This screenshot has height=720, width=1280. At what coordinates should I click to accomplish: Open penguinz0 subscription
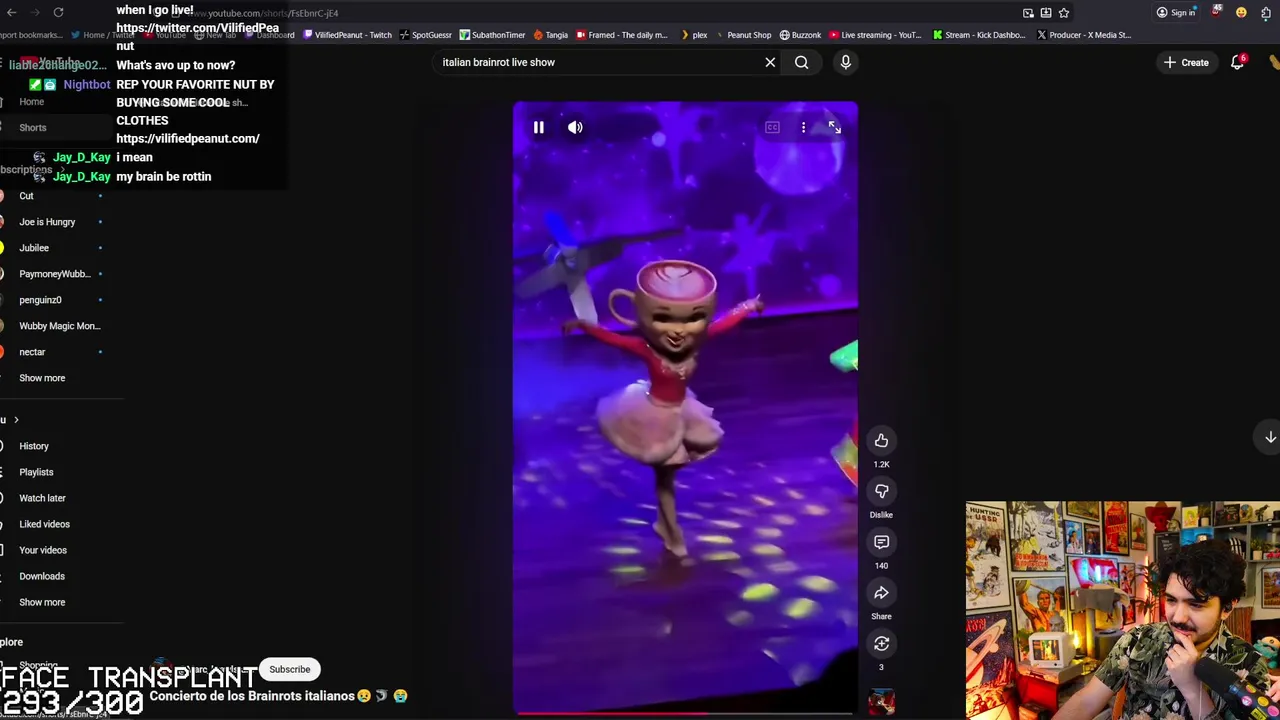40,300
